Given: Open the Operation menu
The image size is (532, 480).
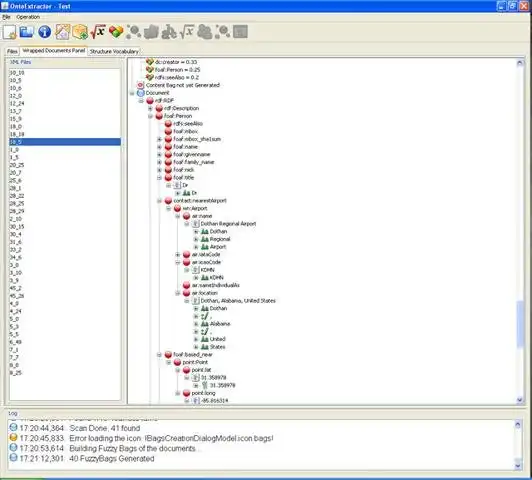Looking at the screenshot, I should pos(28,17).
